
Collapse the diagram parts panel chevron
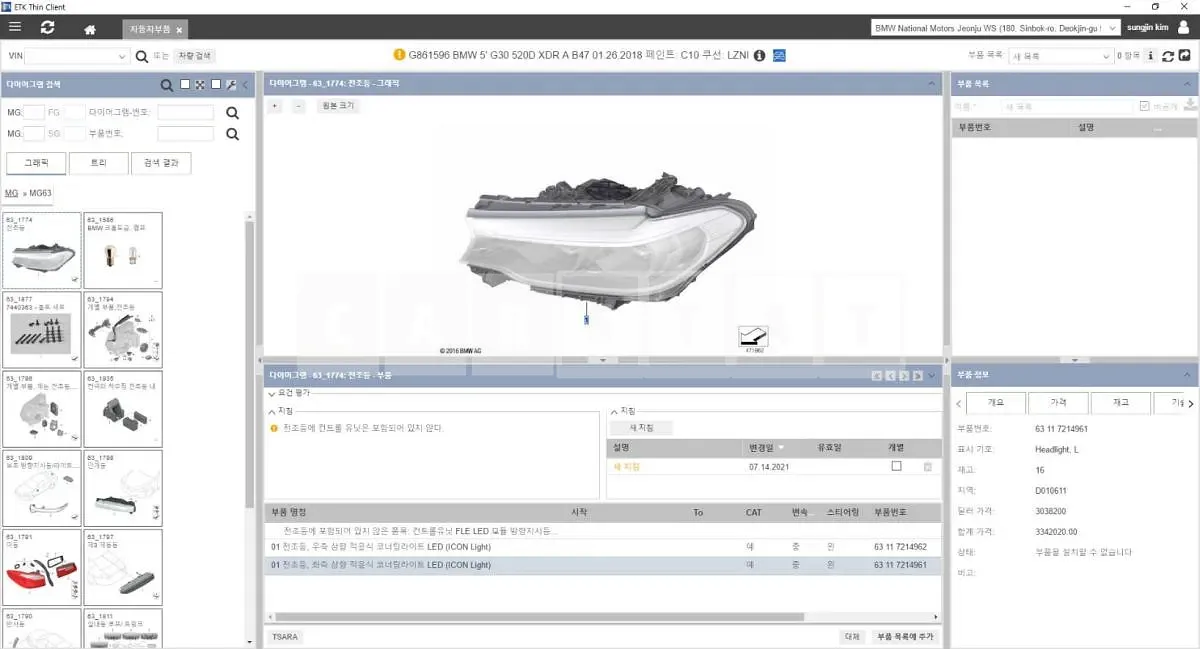(932, 376)
